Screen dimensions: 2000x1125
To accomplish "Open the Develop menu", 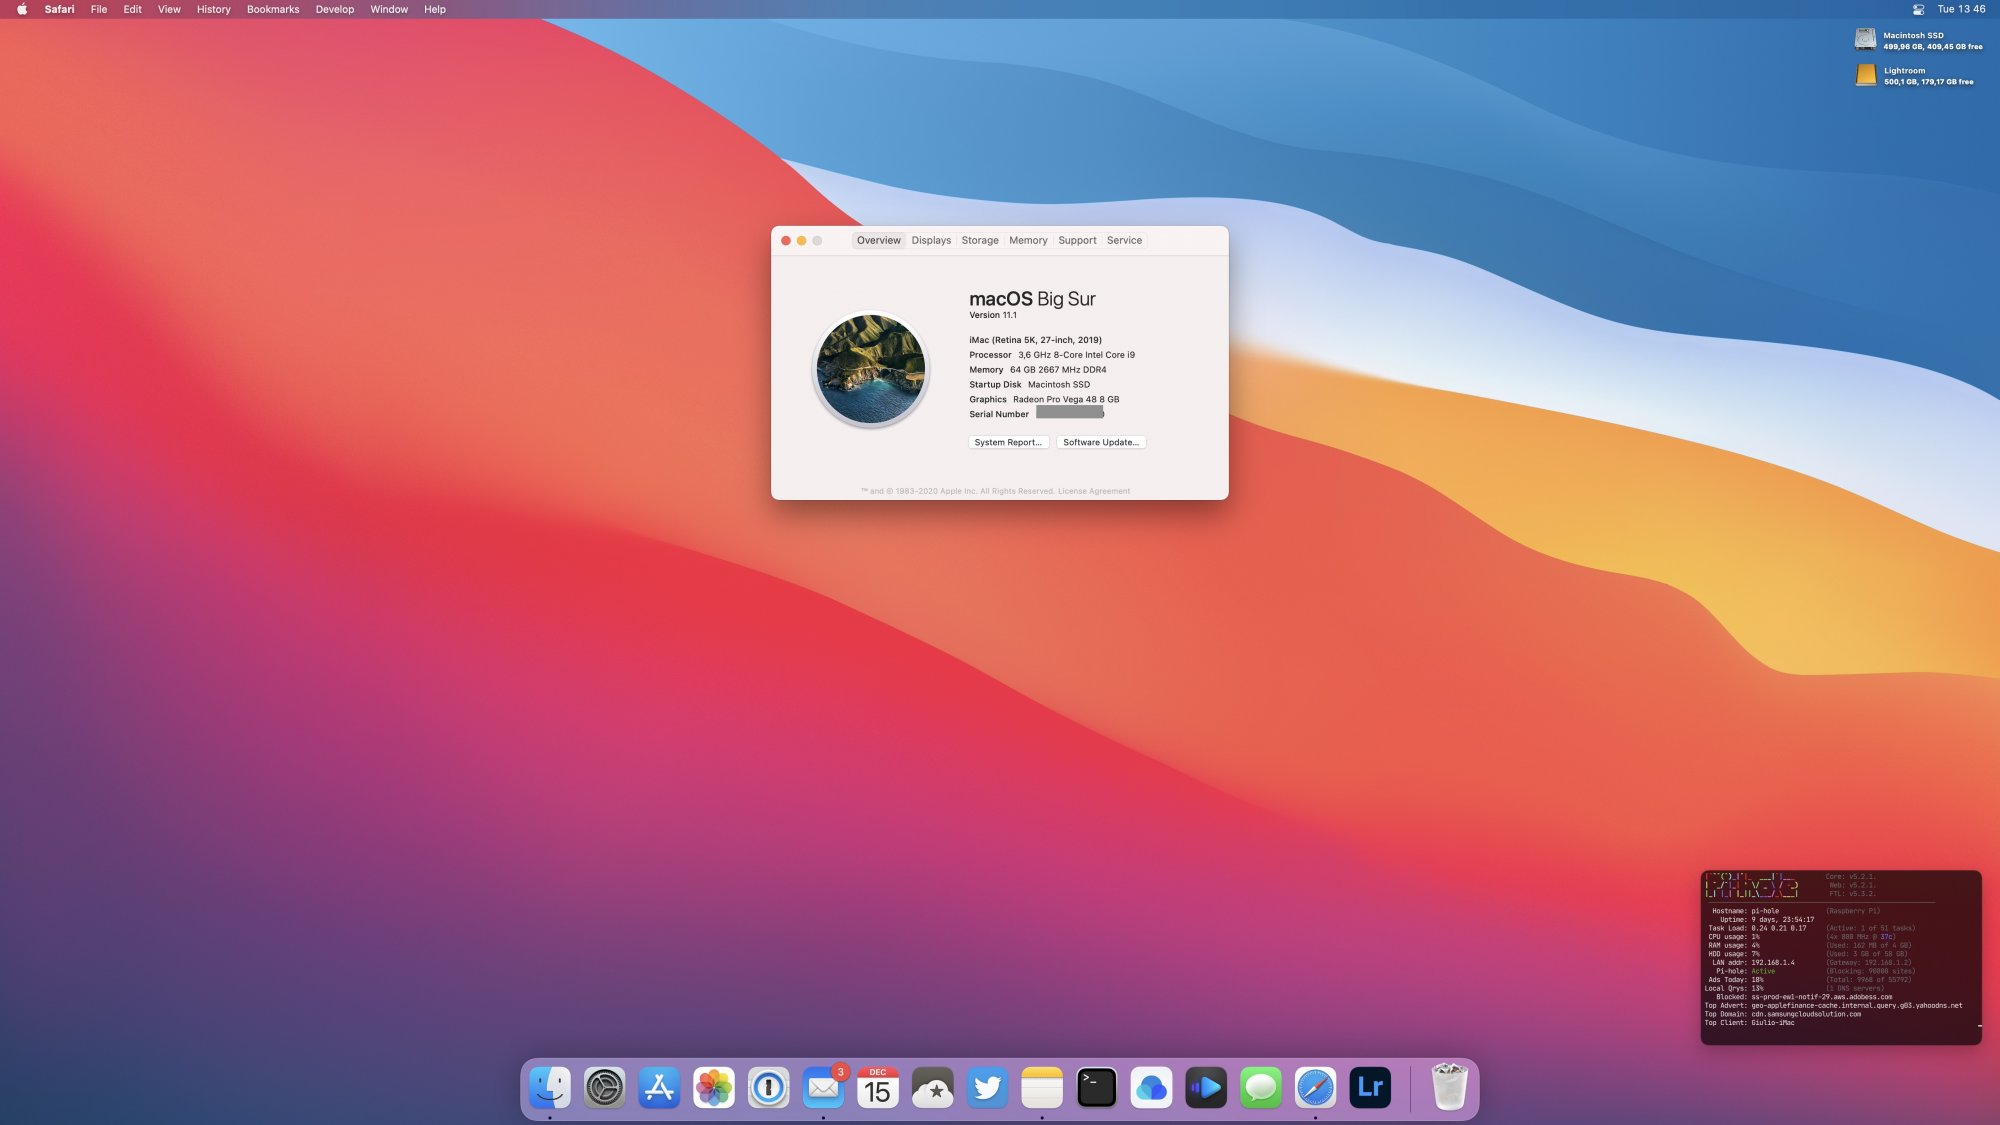I will 335,9.
